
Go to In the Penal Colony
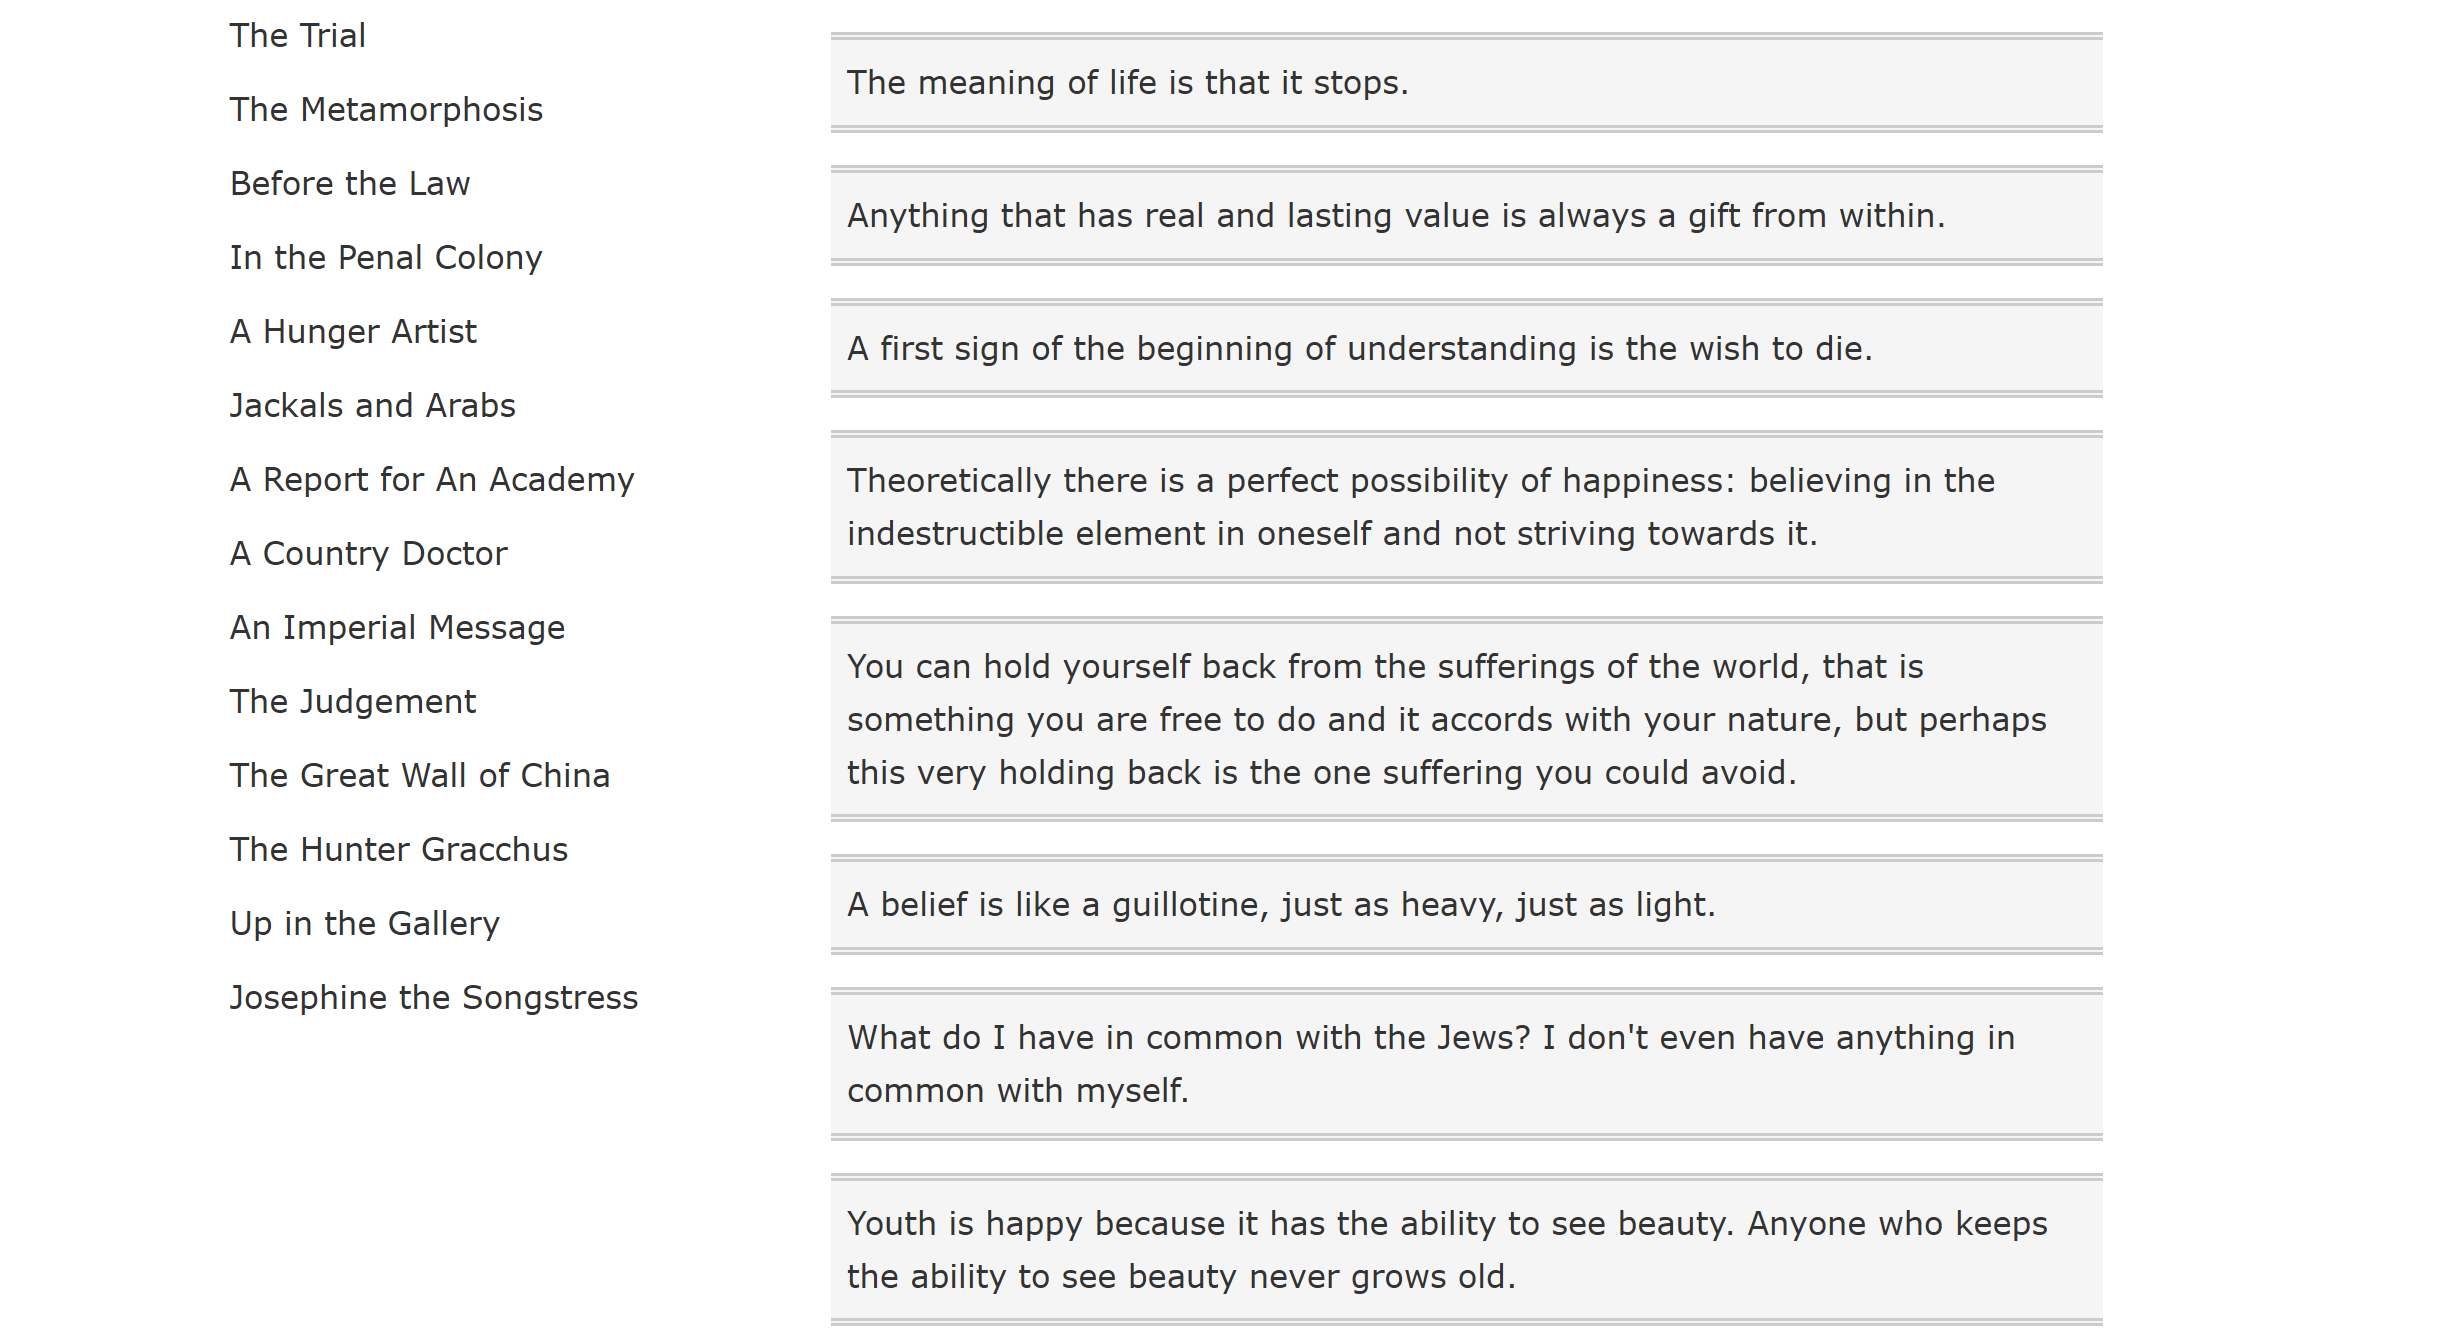coord(386,258)
